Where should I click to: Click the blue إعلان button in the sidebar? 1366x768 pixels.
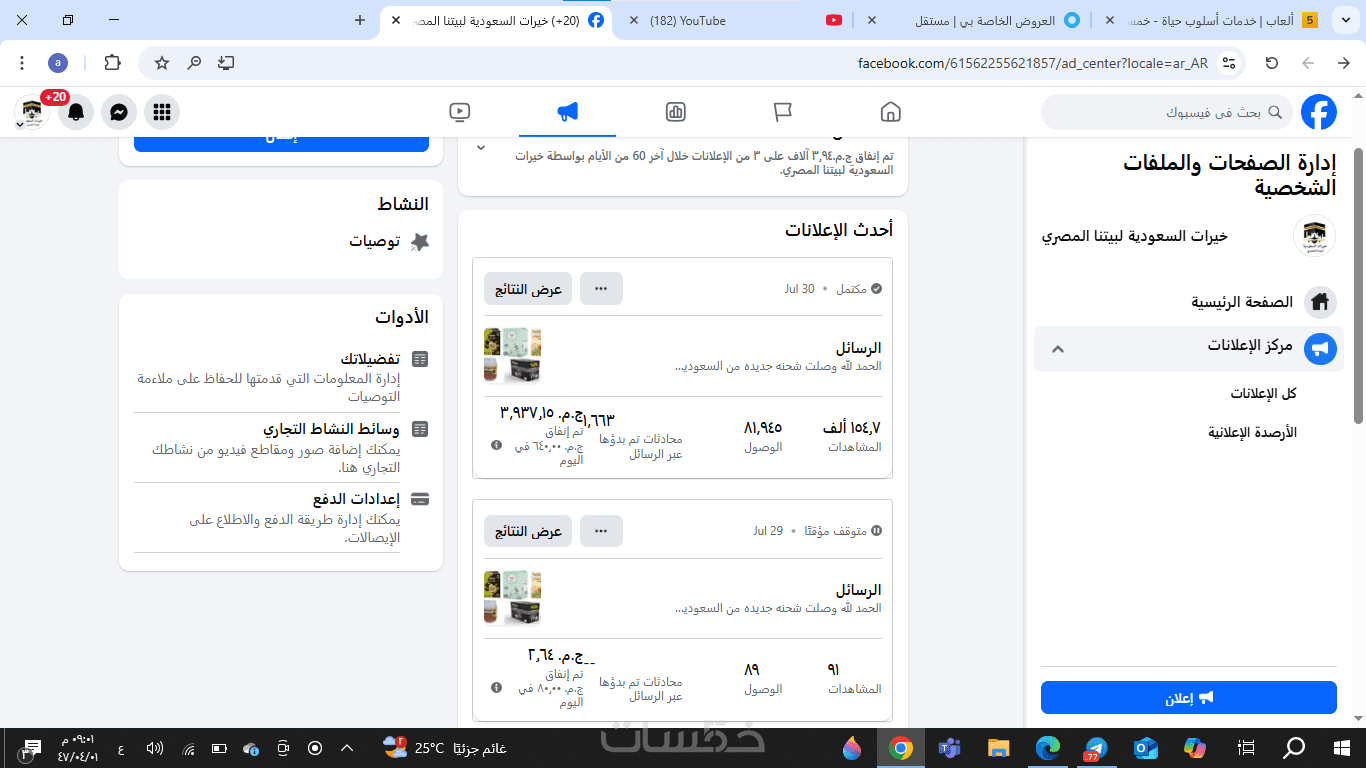(1189, 698)
